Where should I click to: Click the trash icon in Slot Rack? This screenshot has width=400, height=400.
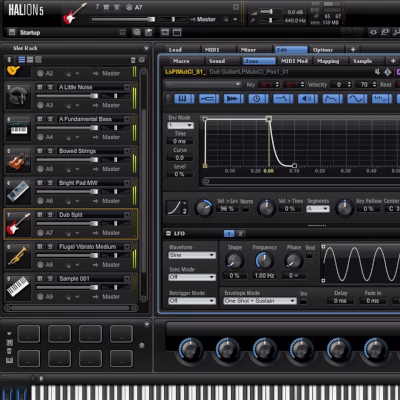133,60
